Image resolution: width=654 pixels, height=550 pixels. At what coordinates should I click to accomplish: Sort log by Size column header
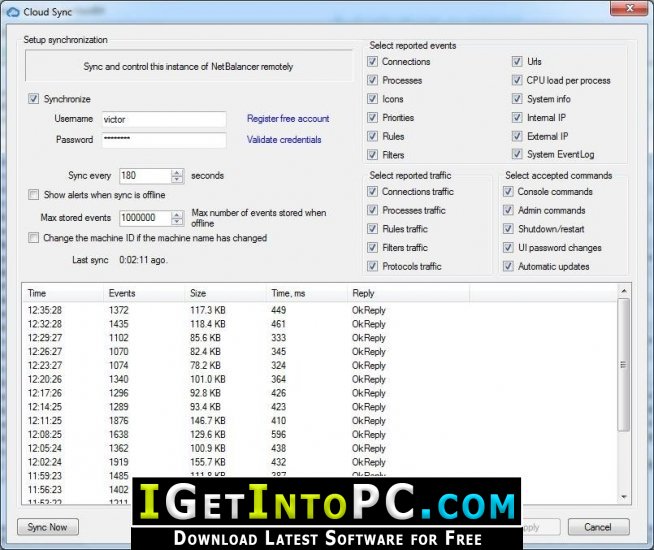pos(225,293)
